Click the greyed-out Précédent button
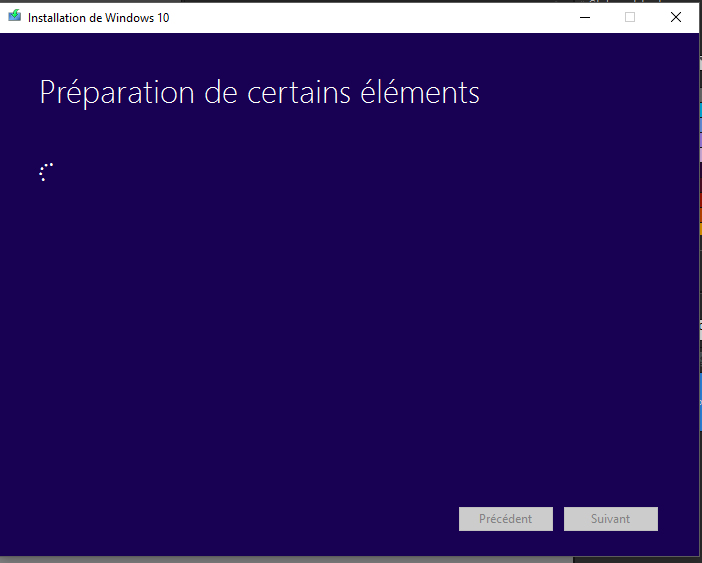Image resolution: width=702 pixels, height=563 pixels. click(x=505, y=519)
